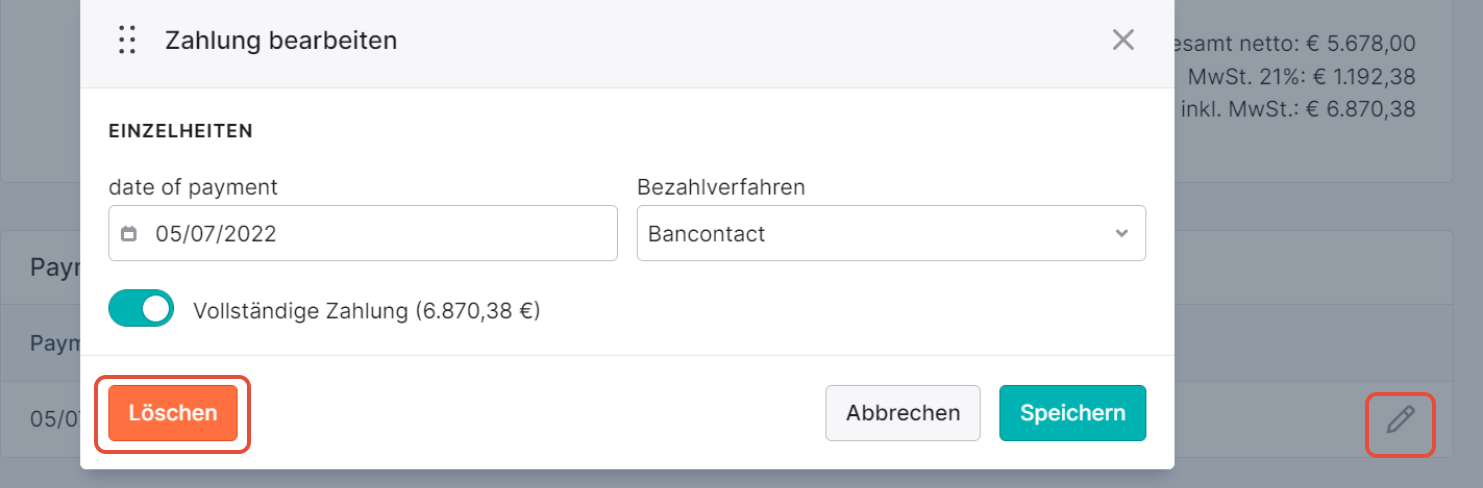Click the date of payment label
Viewport: 1483px width, 488px height.
pyautogui.click(x=193, y=187)
